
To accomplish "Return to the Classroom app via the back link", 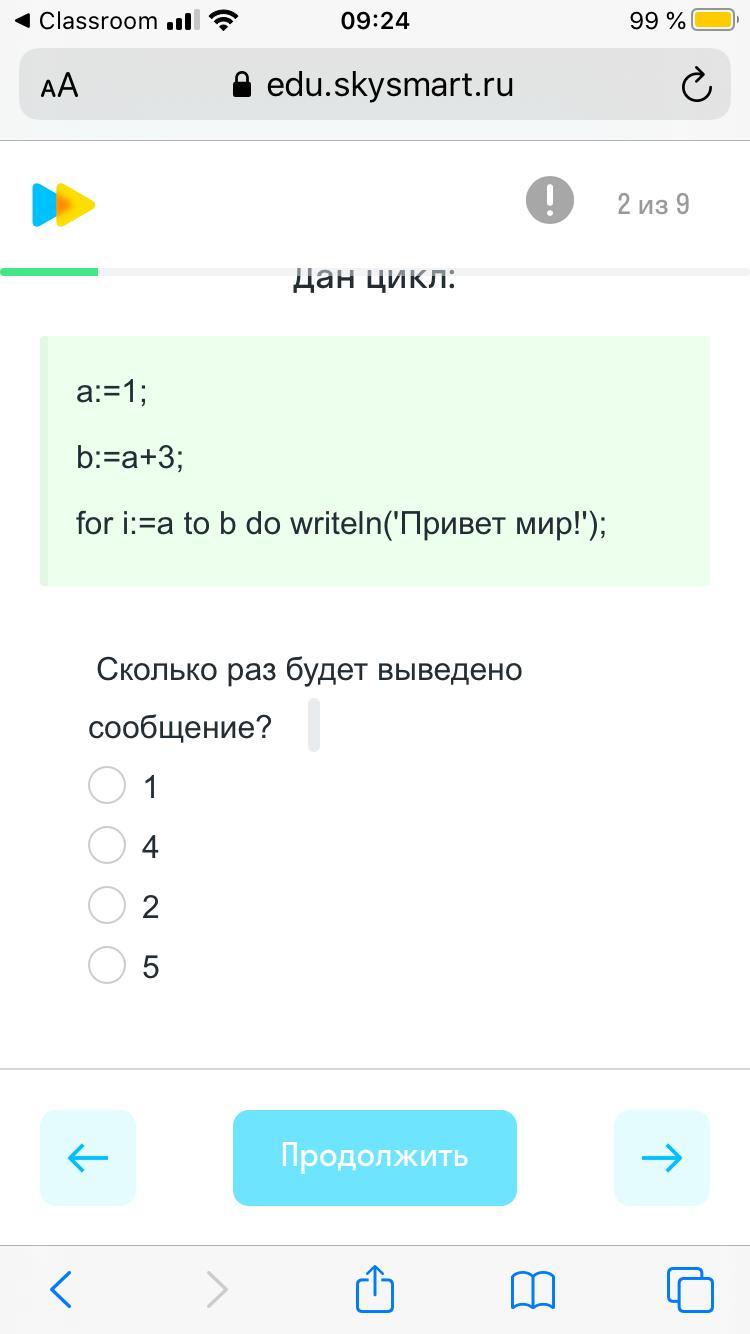I will [86, 21].
